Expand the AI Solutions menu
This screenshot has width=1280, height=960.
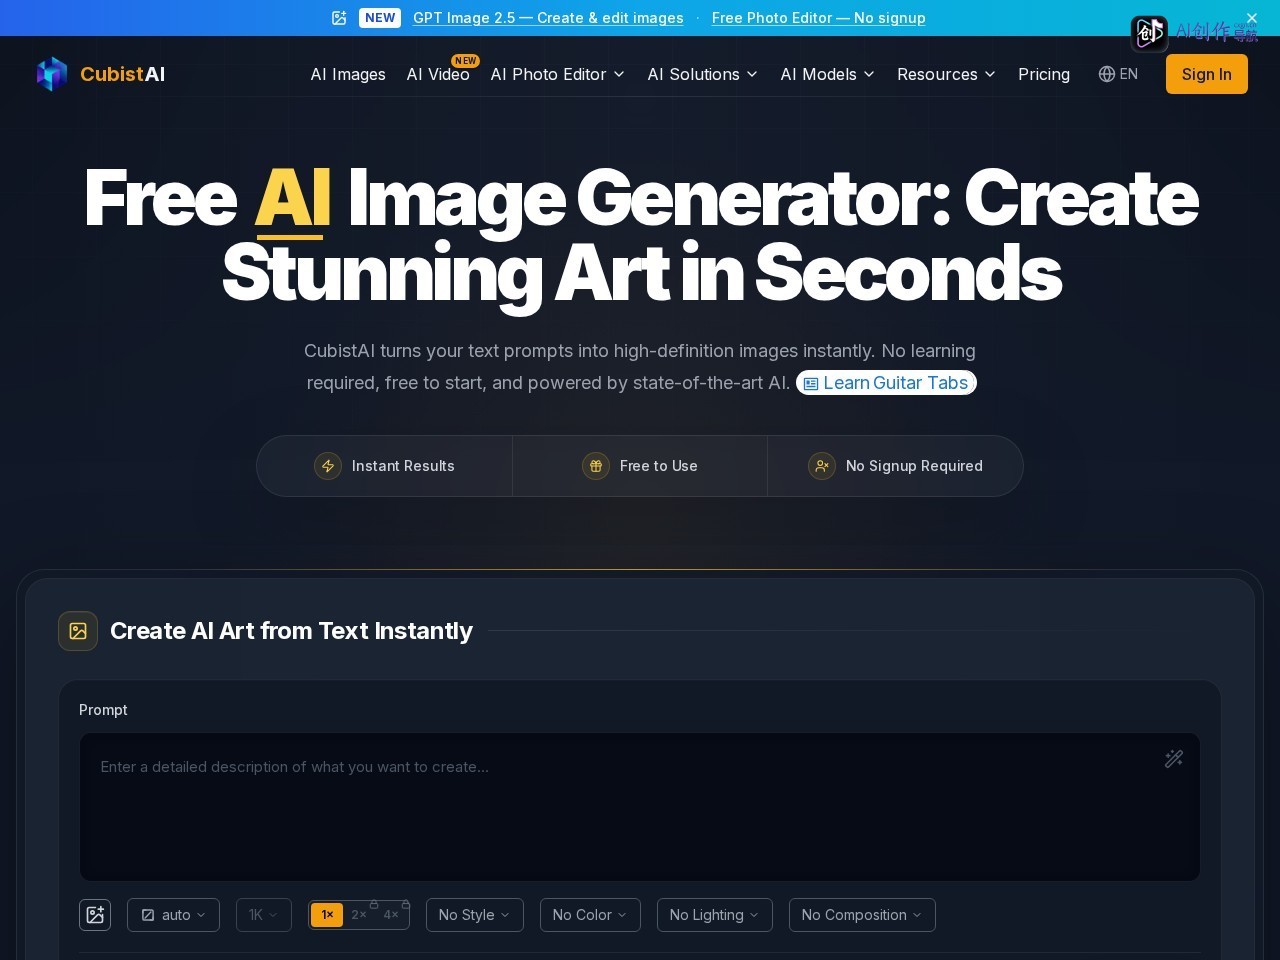pos(703,74)
